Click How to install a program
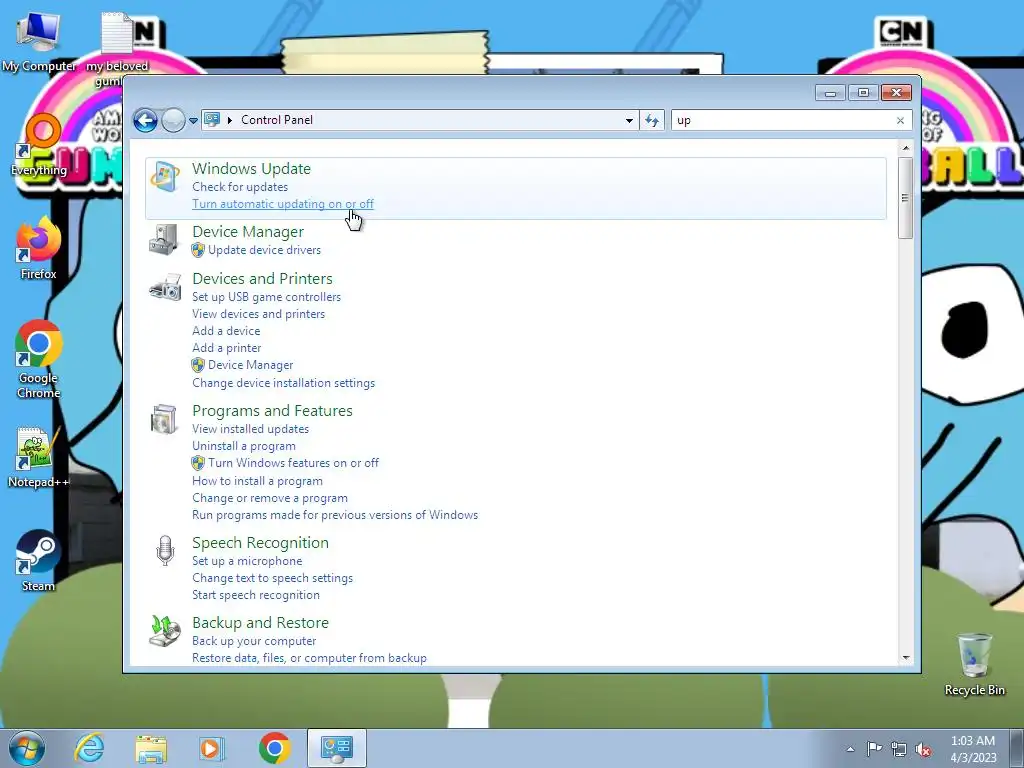The height and width of the screenshot is (768, 1024). click(x=257, y=481)
